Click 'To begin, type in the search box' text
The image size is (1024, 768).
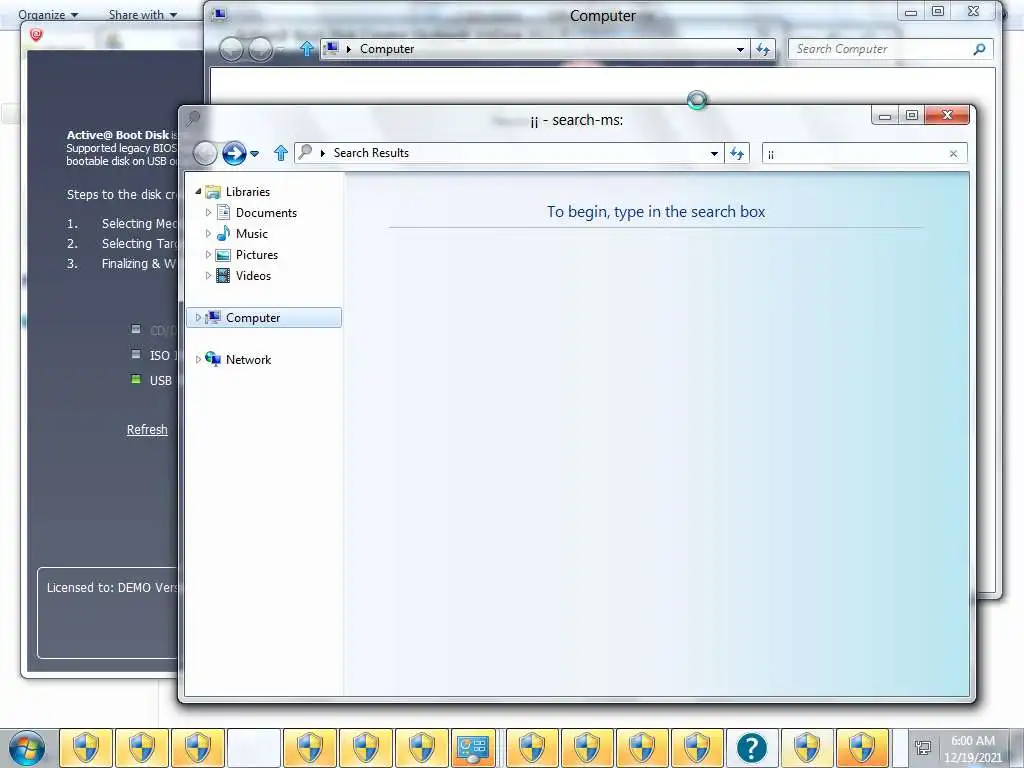click(x=656, y=212)
